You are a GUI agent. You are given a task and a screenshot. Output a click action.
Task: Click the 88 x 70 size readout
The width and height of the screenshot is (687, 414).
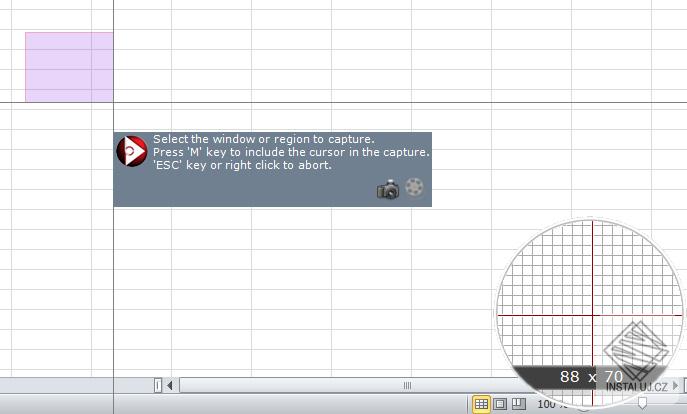(x=591, y=377)
